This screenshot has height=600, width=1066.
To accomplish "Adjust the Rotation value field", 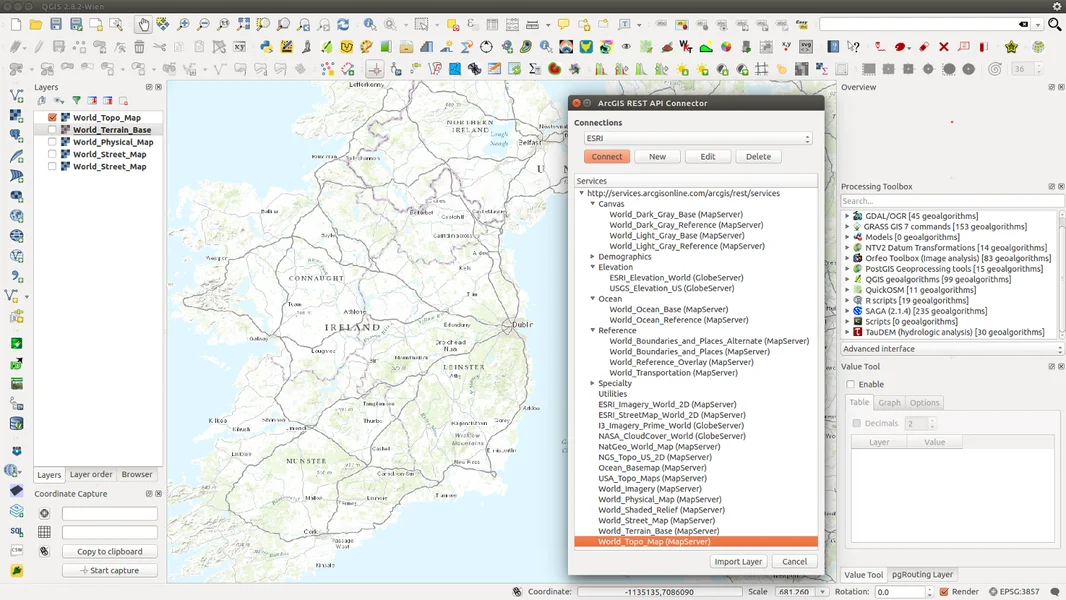I will point(897,591).
